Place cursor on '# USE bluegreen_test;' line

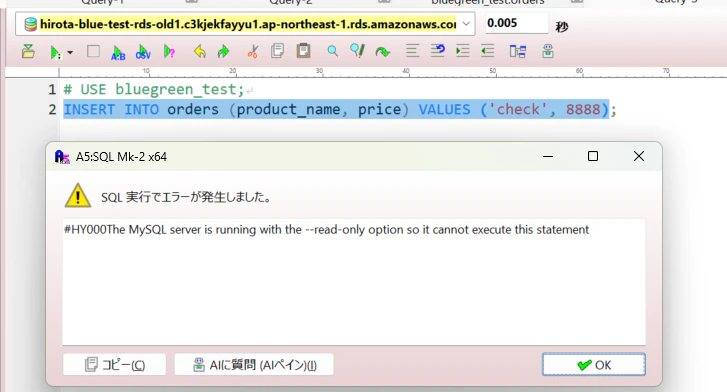click(x=153, y=89)
